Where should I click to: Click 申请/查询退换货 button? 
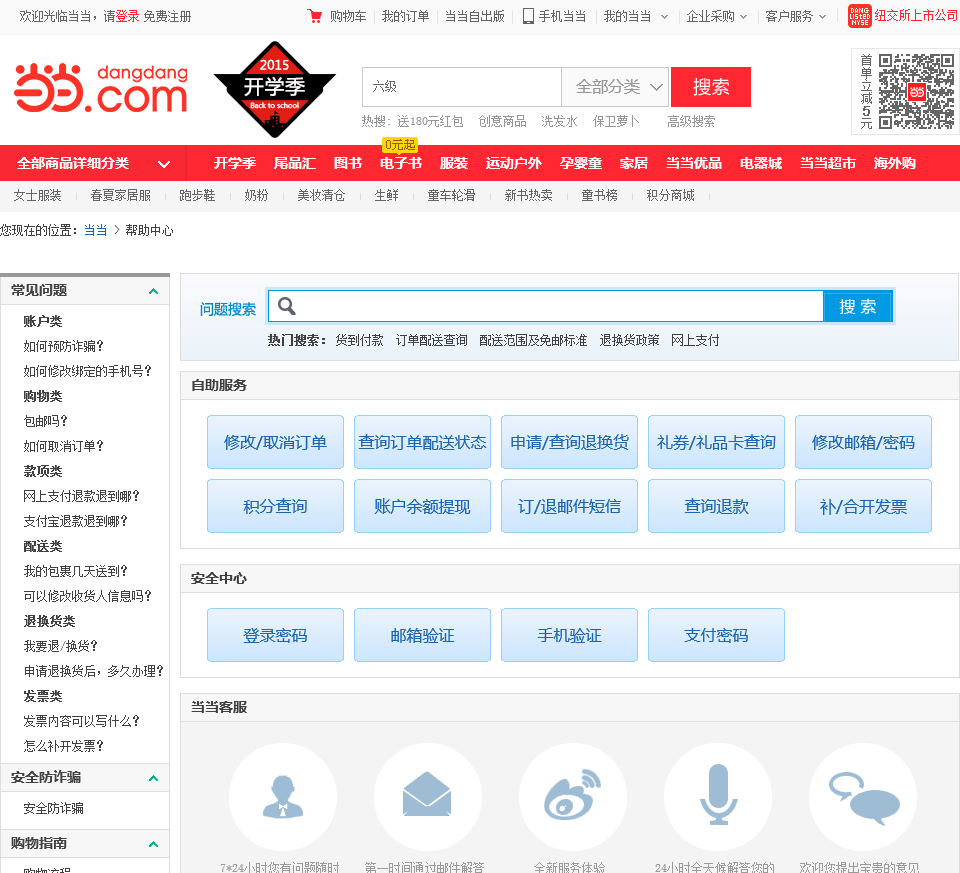click(569, 442)
